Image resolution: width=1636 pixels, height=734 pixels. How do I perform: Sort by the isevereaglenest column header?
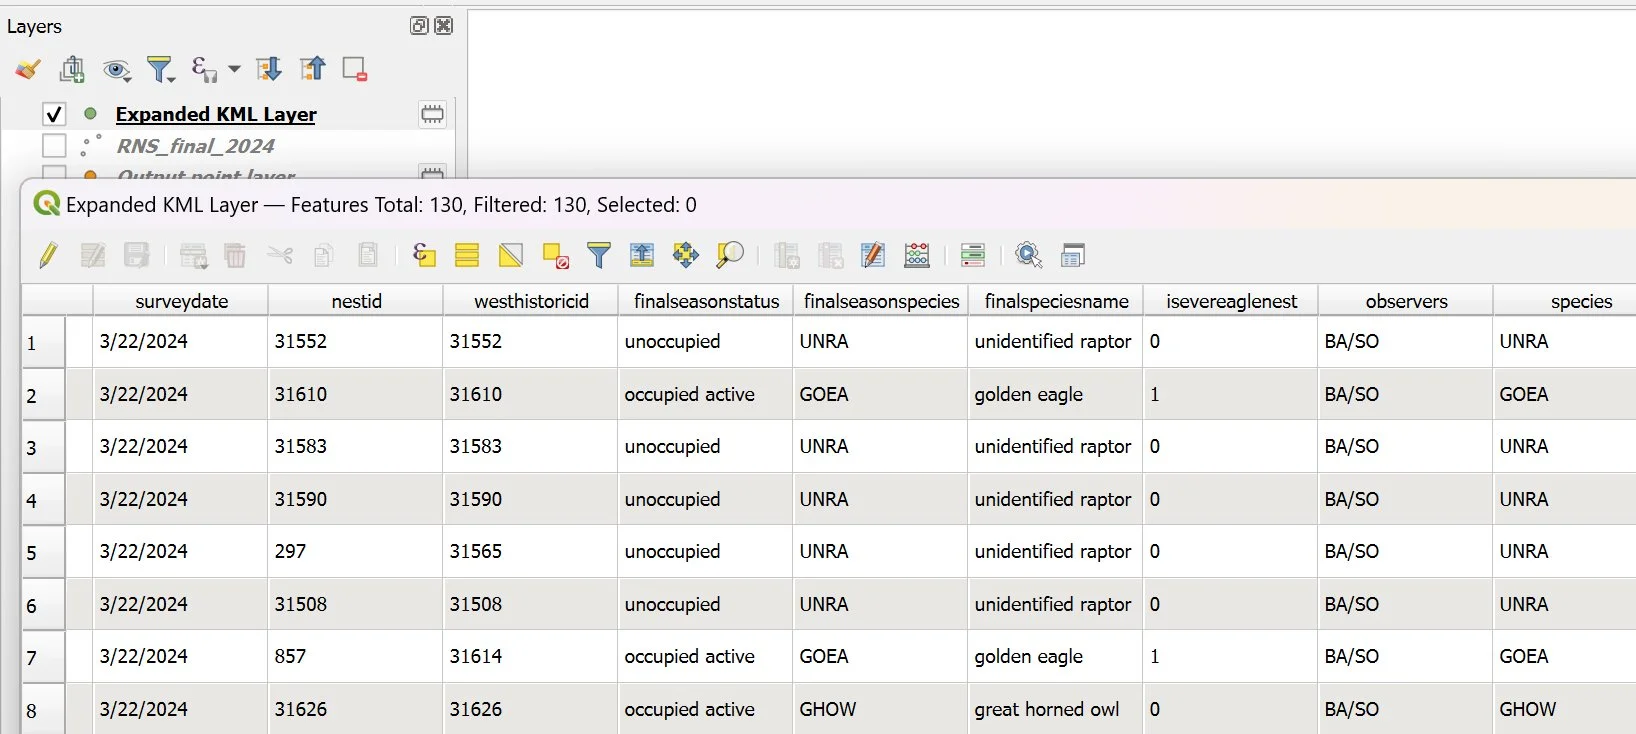[x=1231, y=301]
